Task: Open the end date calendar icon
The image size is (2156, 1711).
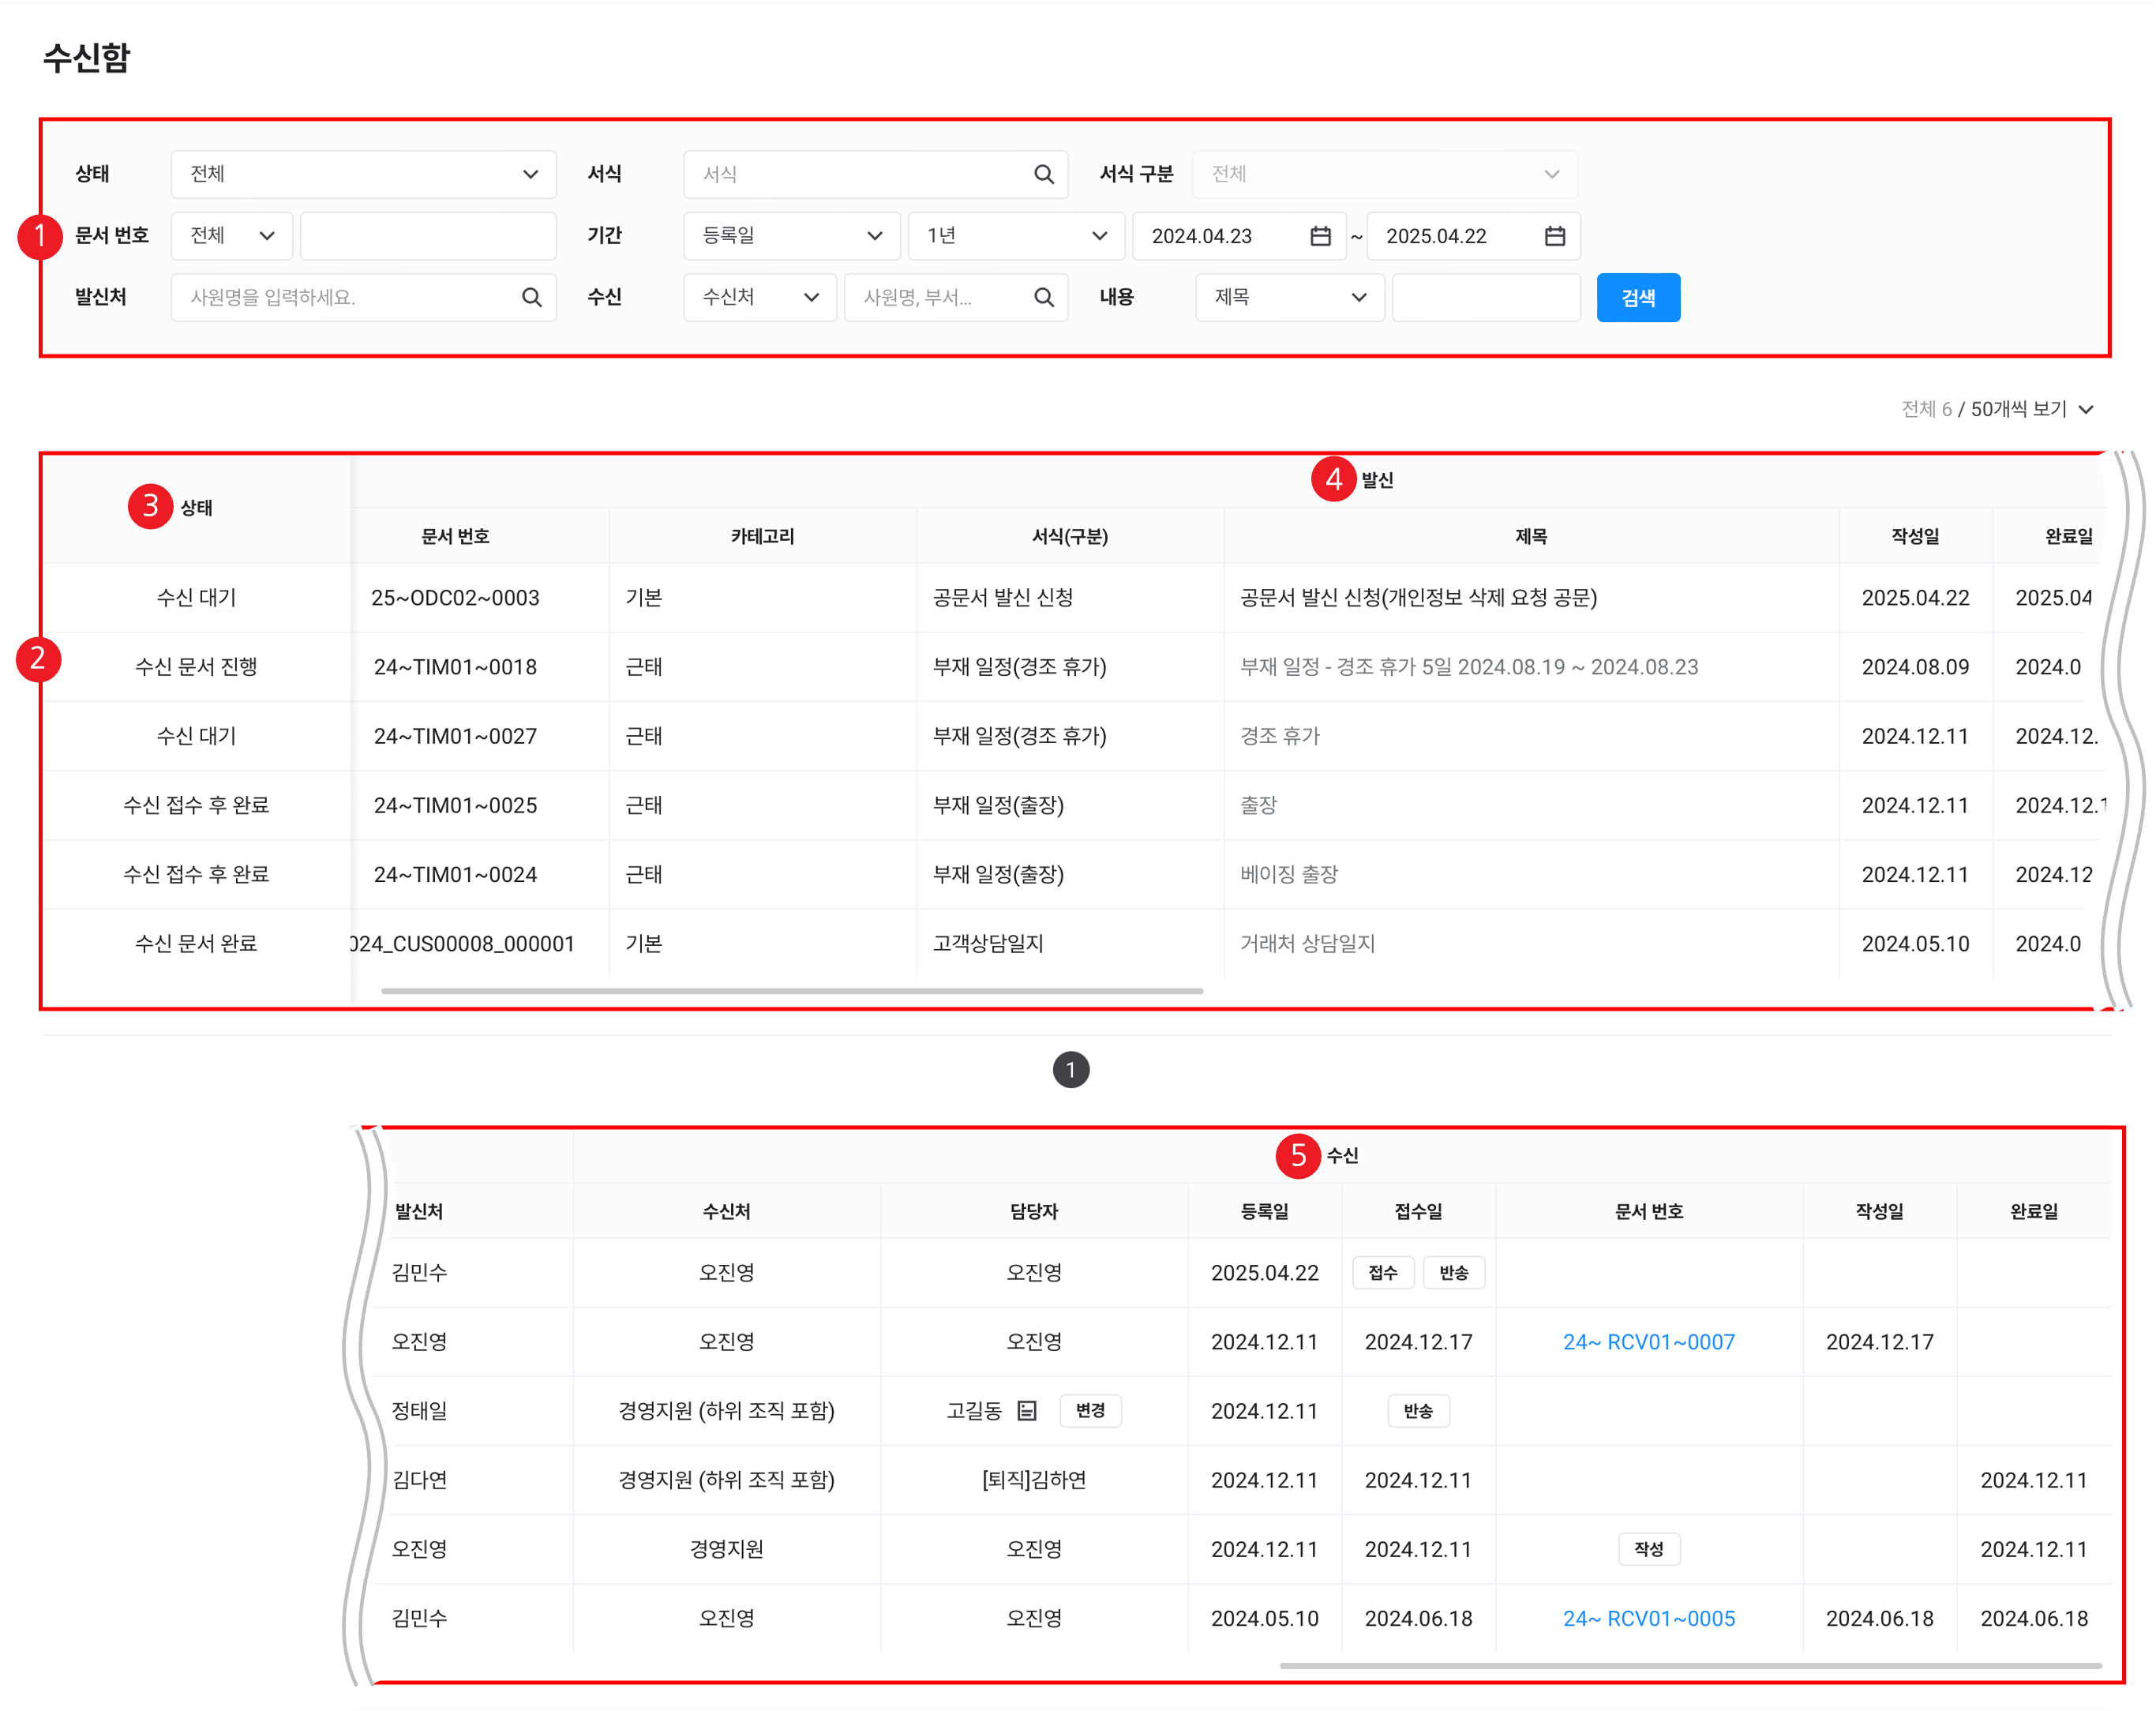Action: tap(1554, 236)
